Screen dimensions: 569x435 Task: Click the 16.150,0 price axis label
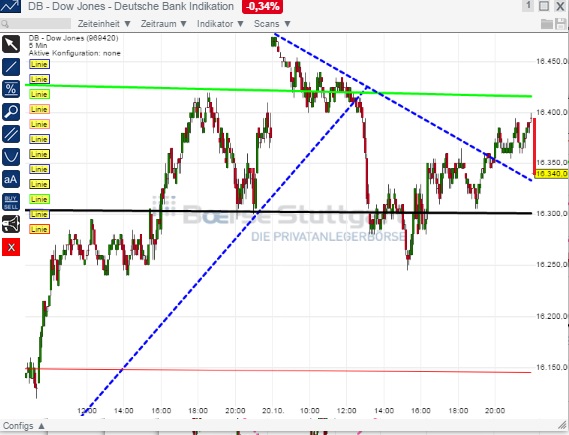pos(551,368)
